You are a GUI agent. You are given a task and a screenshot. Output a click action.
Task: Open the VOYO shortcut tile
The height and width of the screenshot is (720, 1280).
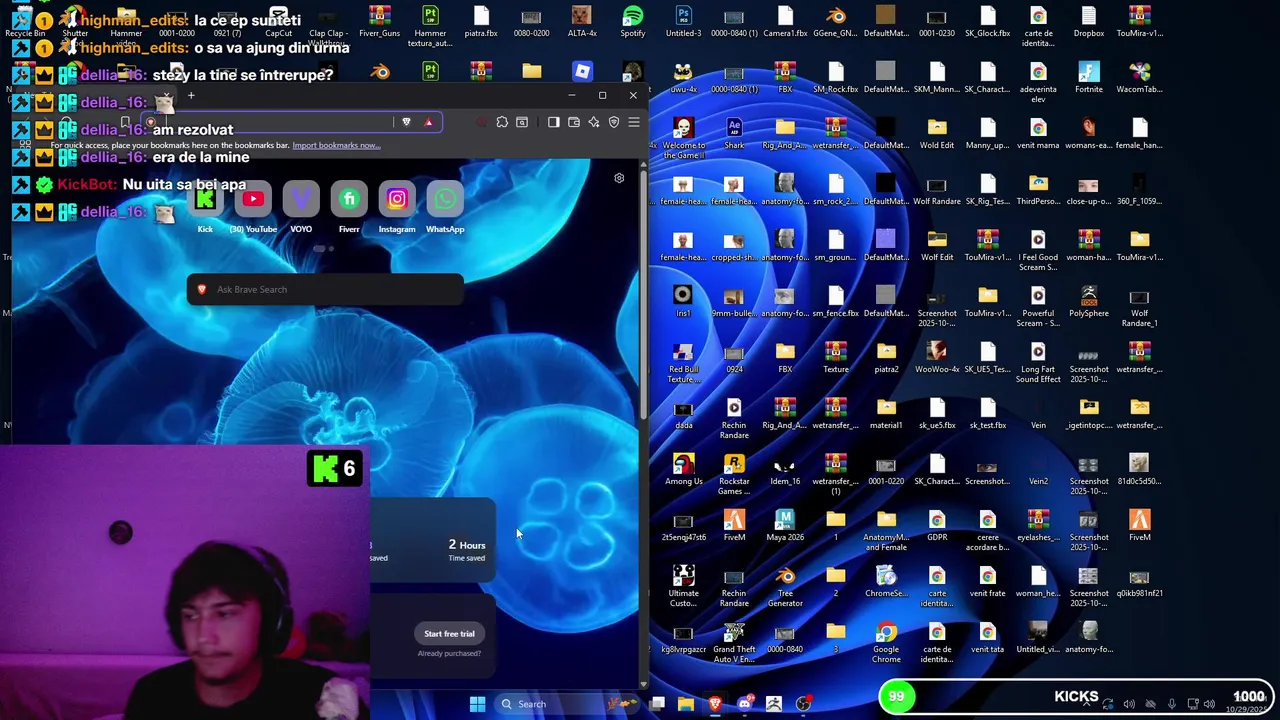click(301, 200)
